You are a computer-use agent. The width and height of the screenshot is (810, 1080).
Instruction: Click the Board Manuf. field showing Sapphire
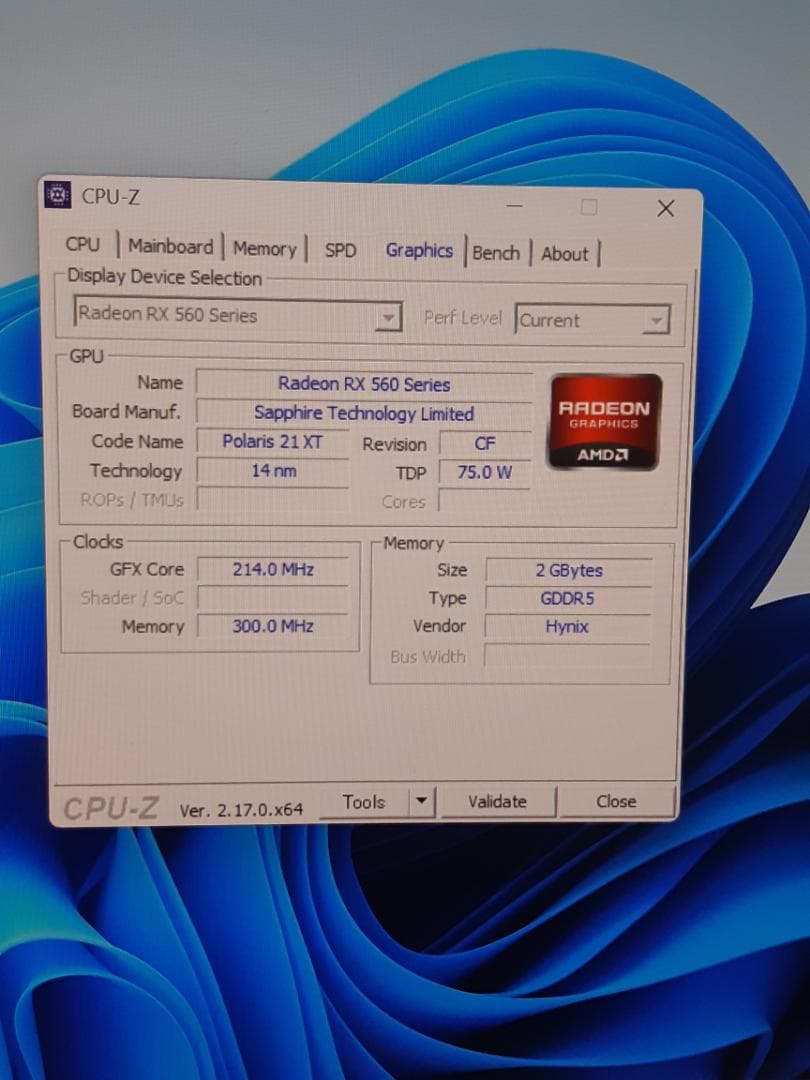(363, 413)
